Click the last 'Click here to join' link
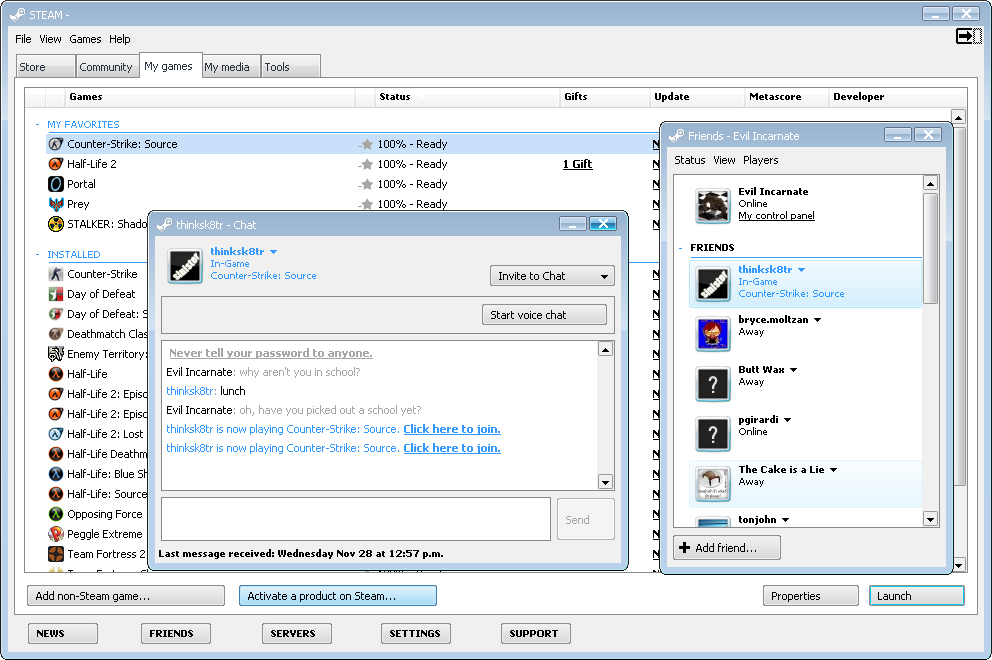992x660 pixels. [x=452, y=448]
